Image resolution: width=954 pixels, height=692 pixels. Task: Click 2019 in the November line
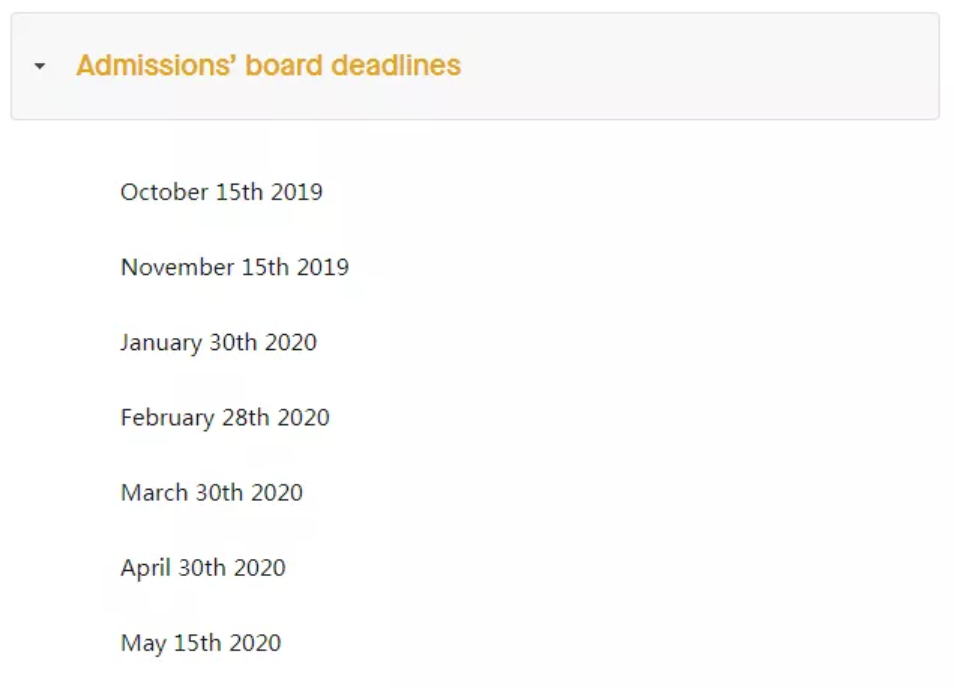coord(322,267)
